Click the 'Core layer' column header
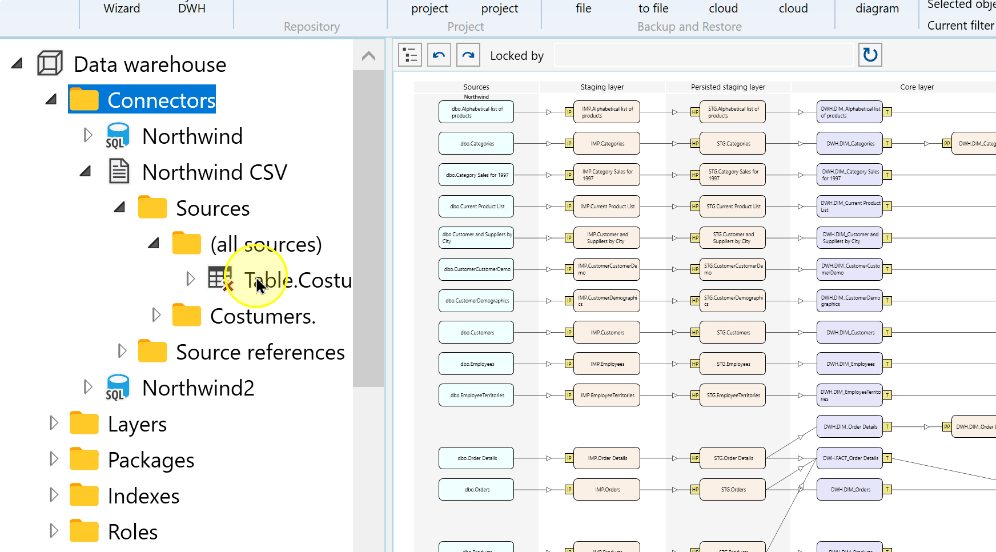The image size is (996, 552). (x=917, y=87)
